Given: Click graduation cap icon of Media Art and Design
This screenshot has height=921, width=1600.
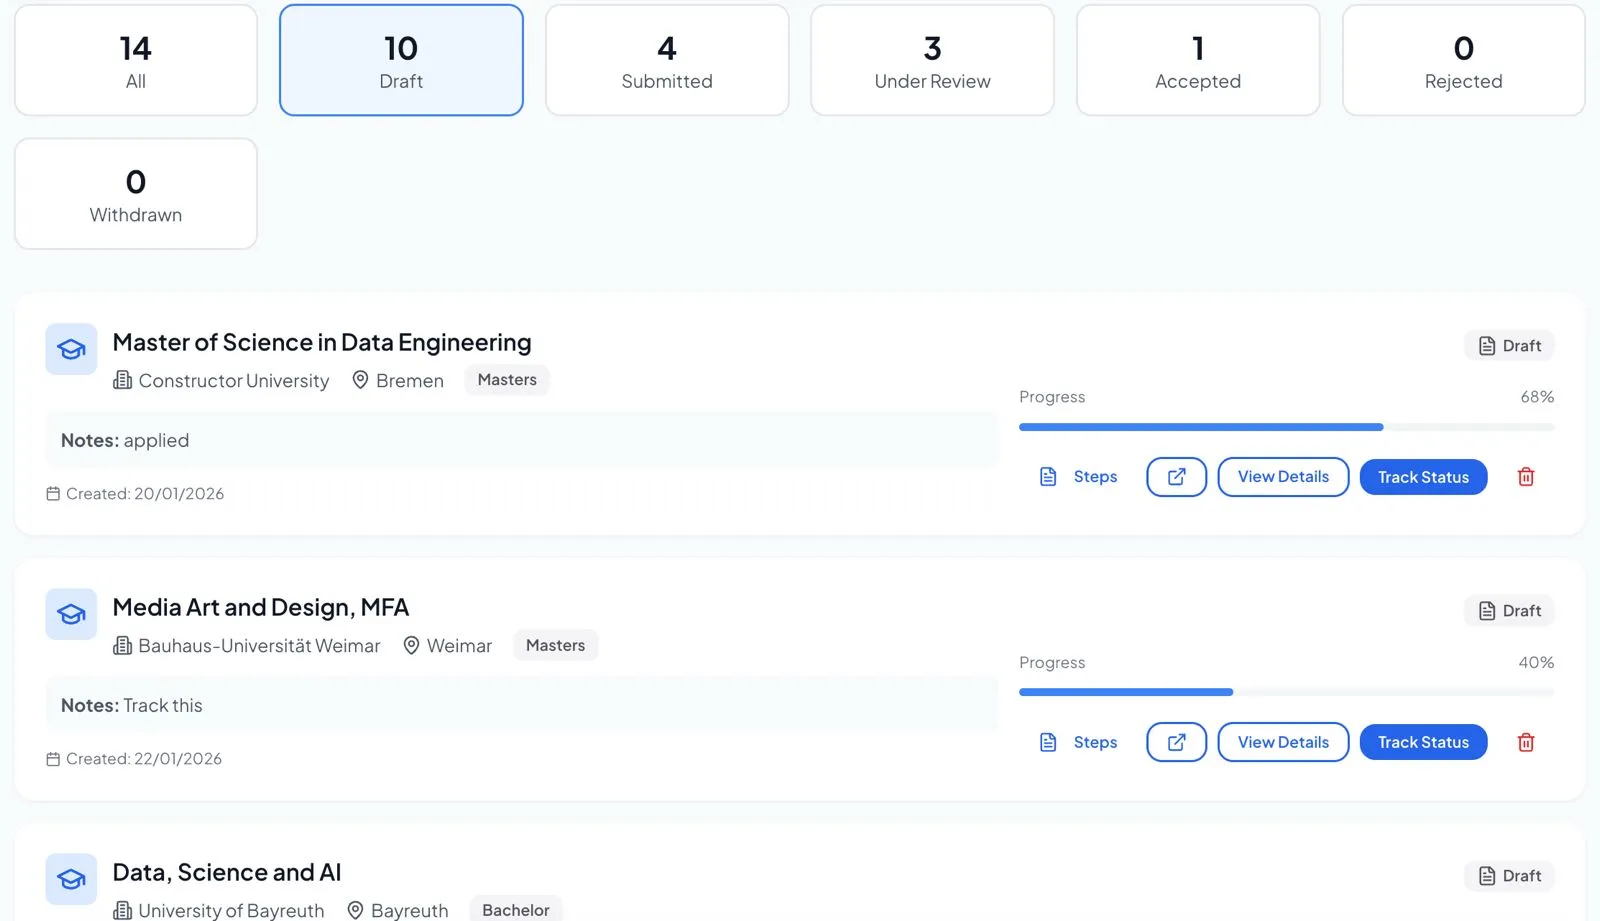Looking at the screenshot, I should (71, 614).
